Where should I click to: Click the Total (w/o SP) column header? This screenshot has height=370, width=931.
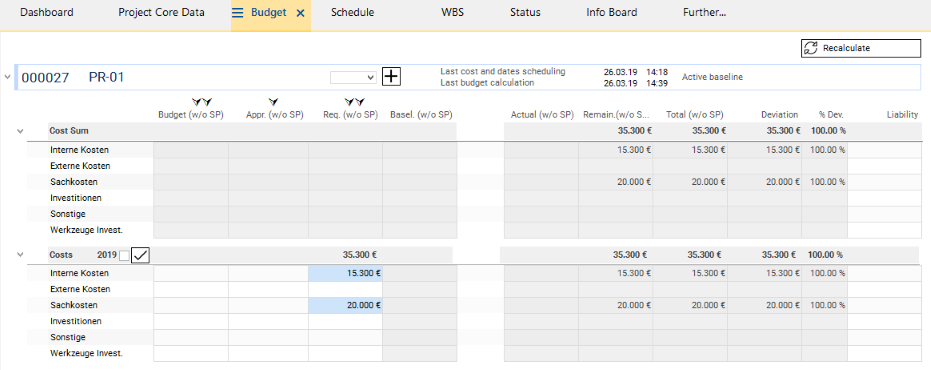(695, 115)
